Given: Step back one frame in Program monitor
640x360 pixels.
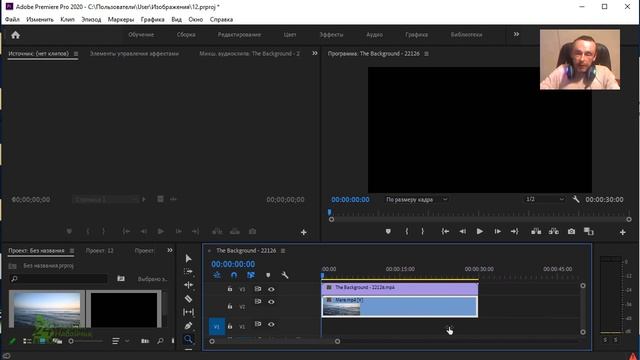Looking at the screenshot, I should (x=462, y=231).
